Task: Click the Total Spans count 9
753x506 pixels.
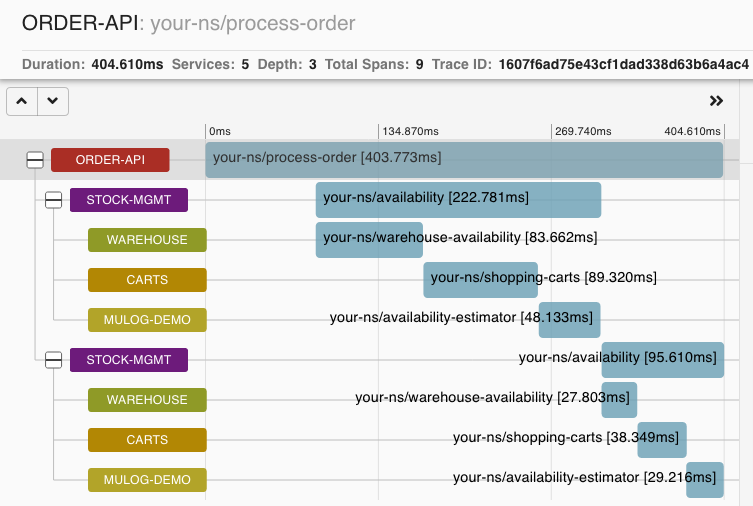Action: coord(419,64)
